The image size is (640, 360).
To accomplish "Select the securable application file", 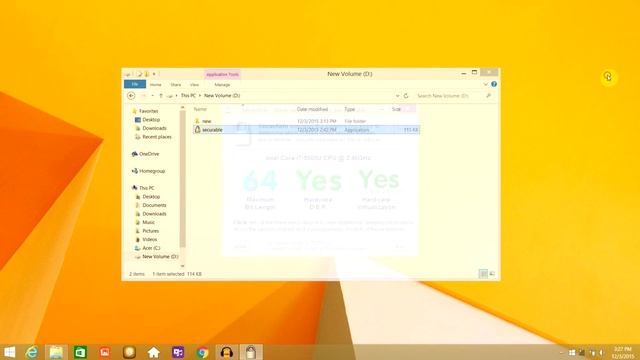I will 306,130.
